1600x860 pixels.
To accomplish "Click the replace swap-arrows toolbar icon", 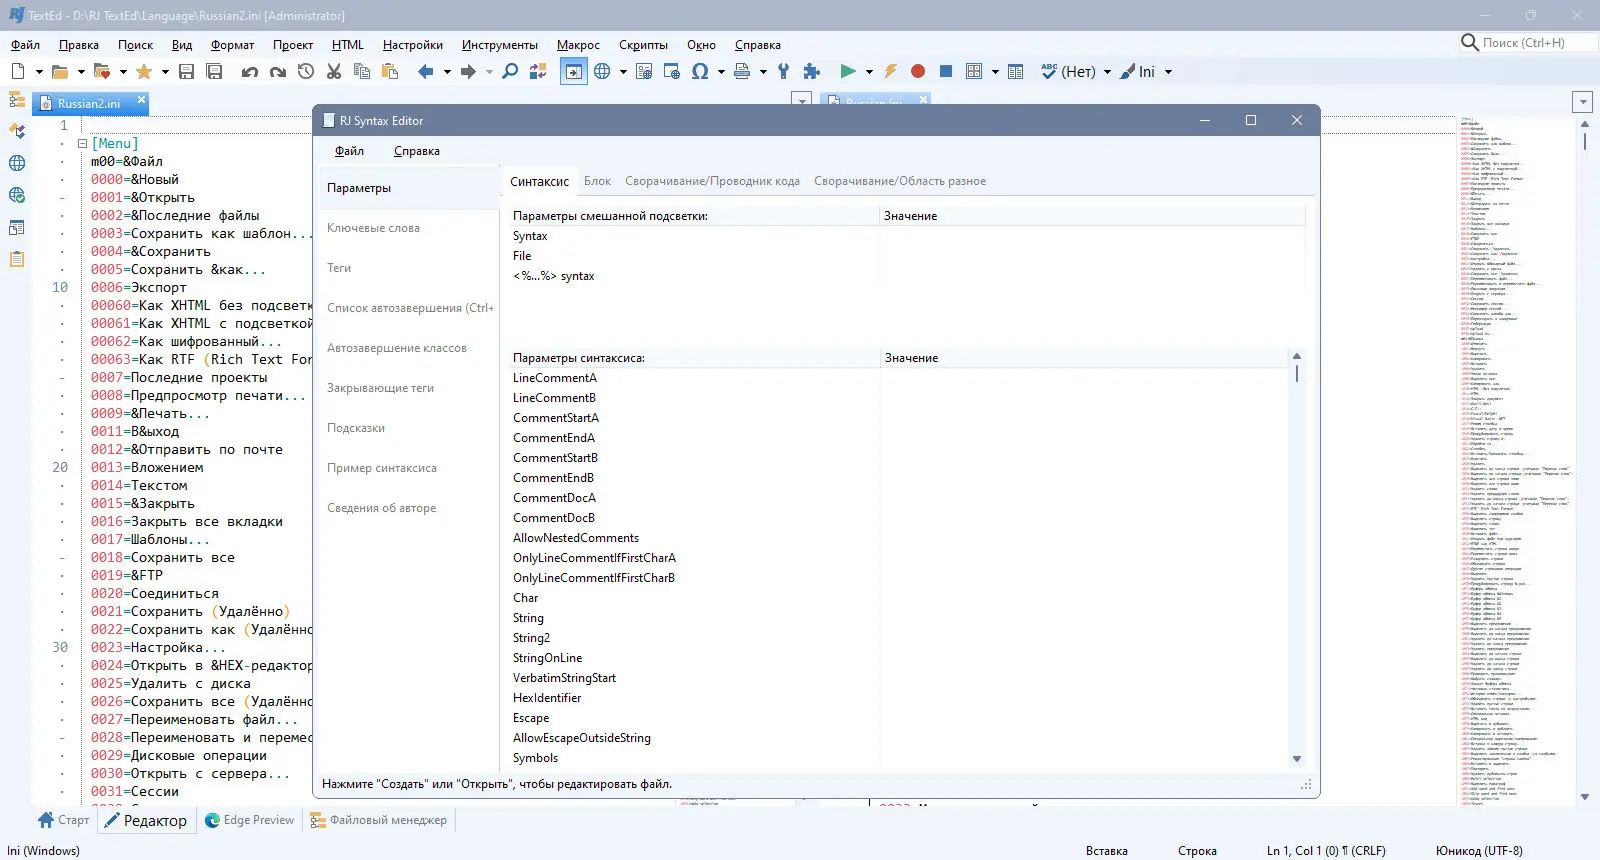I will (538, 71).
